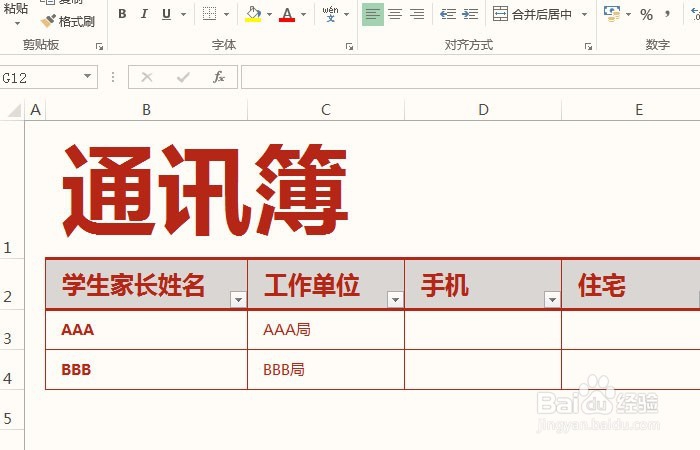Image resolution: width=700 pixels, height=450 pixels.
Task: Select cell containing AAA局
Action: (326, 329)
